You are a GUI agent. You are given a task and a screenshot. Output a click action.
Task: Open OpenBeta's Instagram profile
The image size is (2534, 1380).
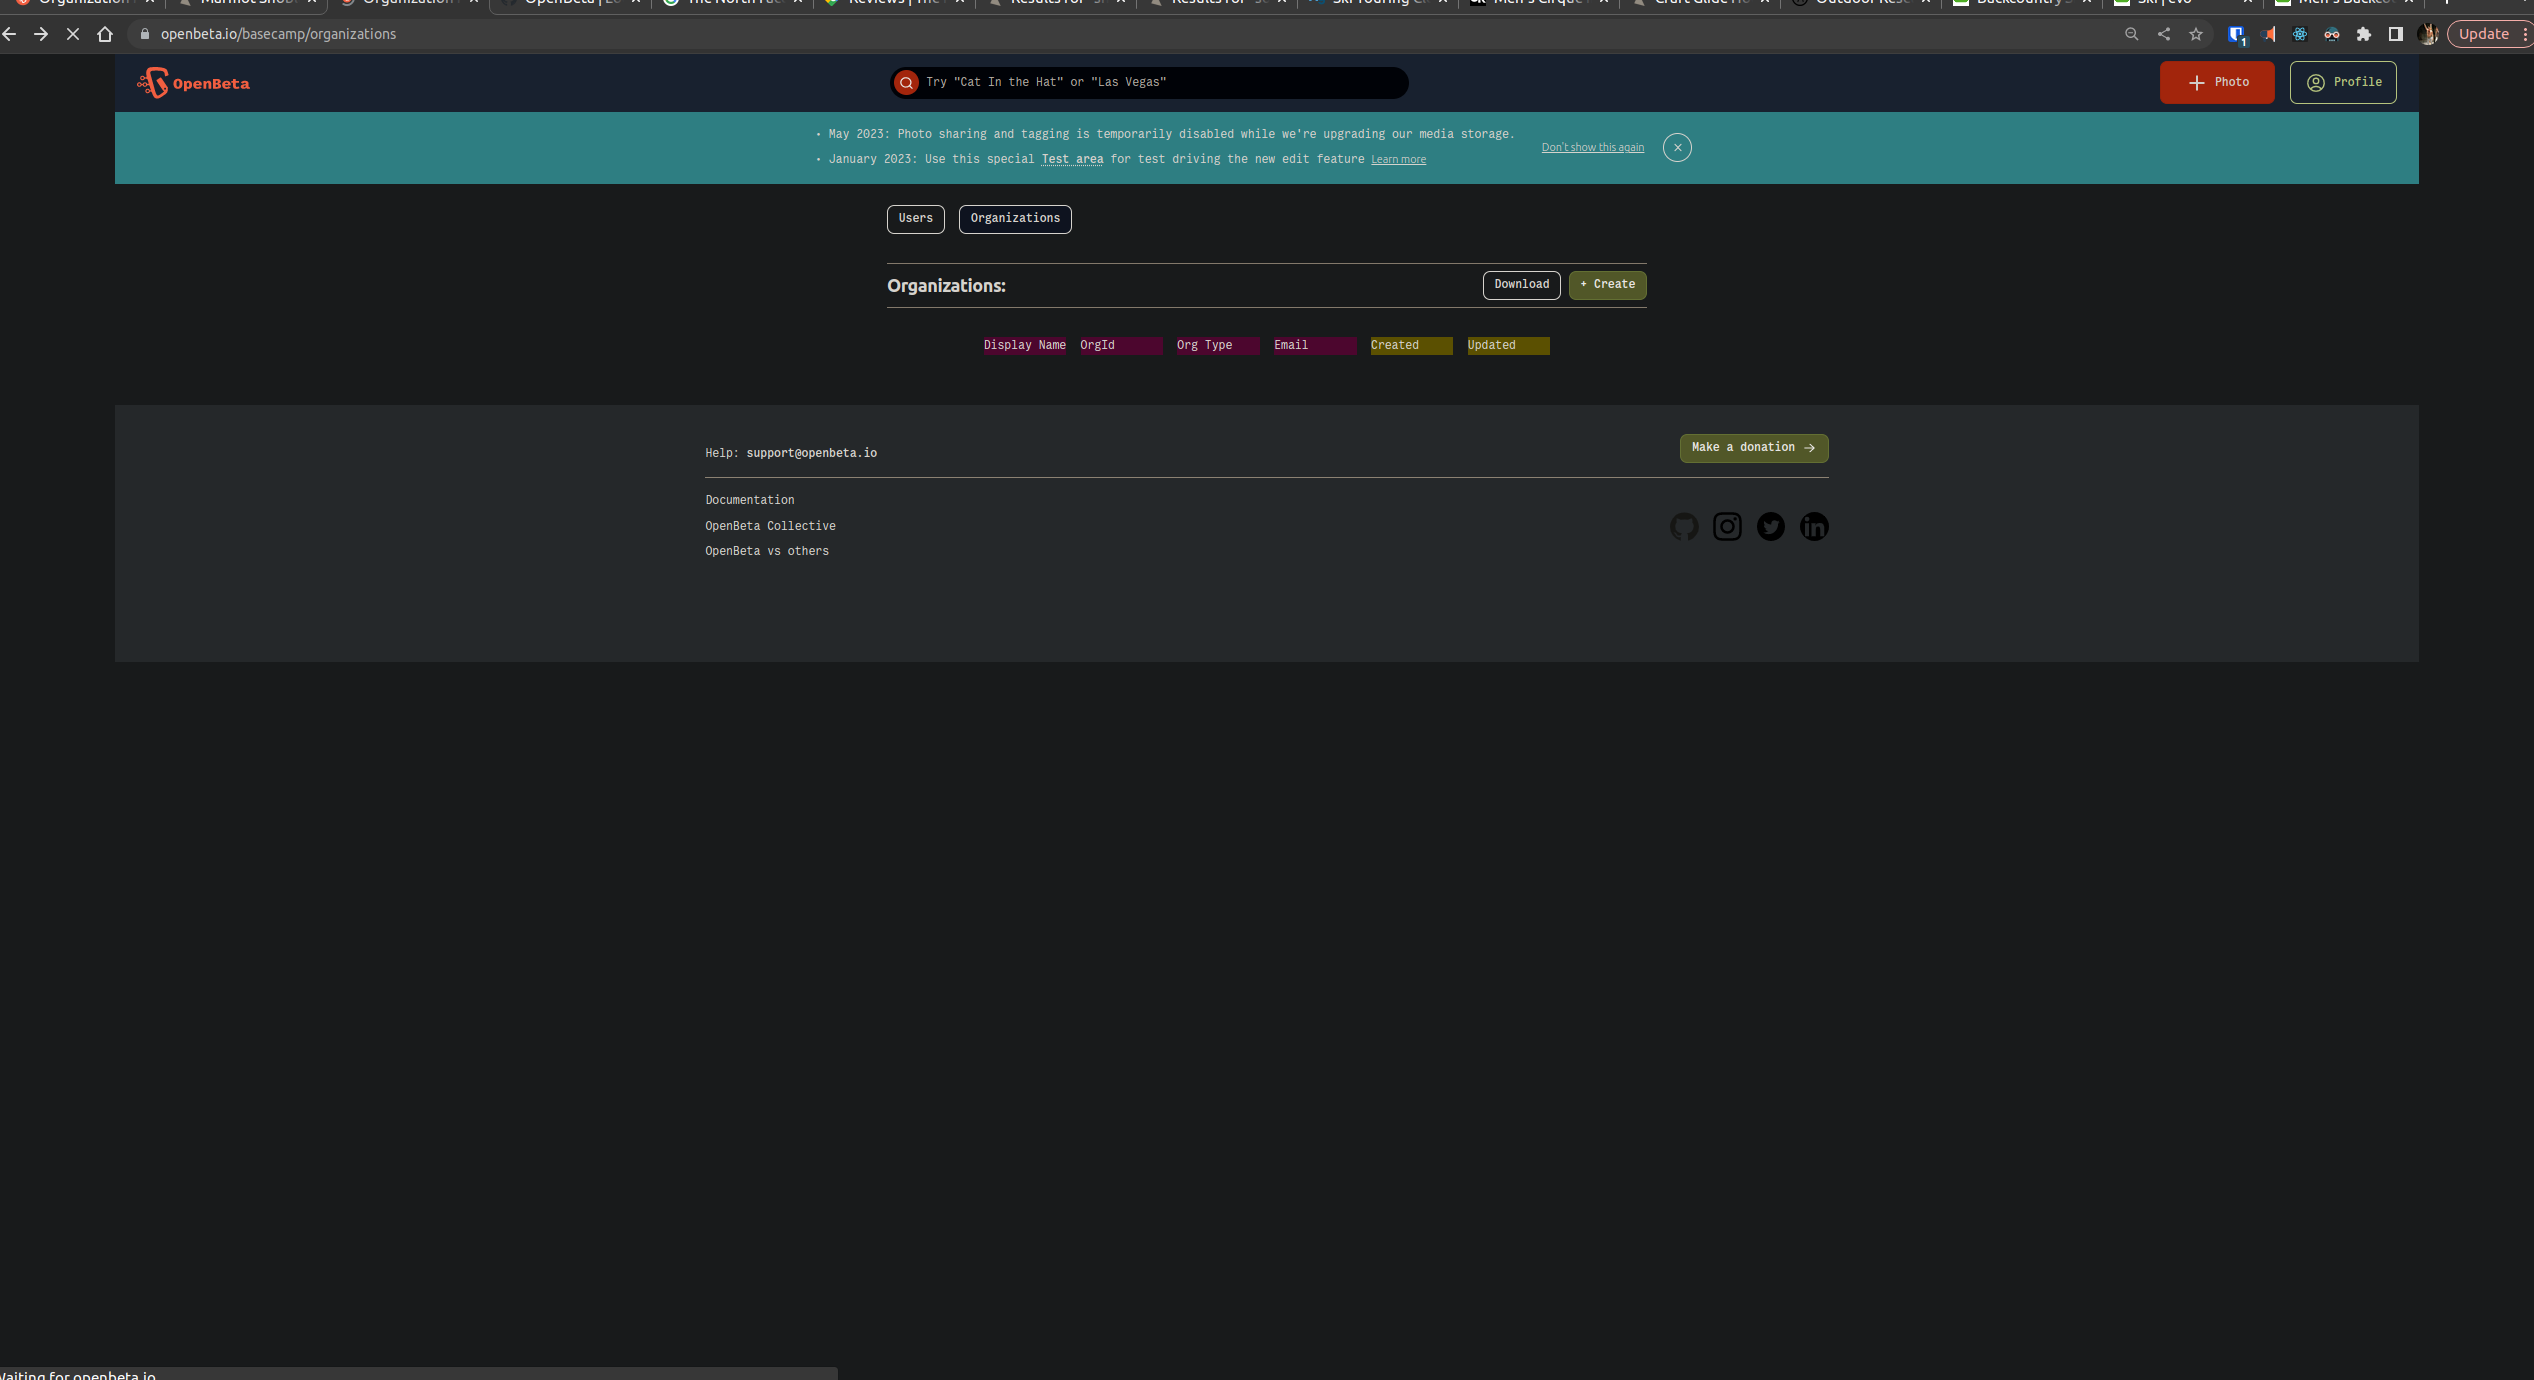(1727, 527)
